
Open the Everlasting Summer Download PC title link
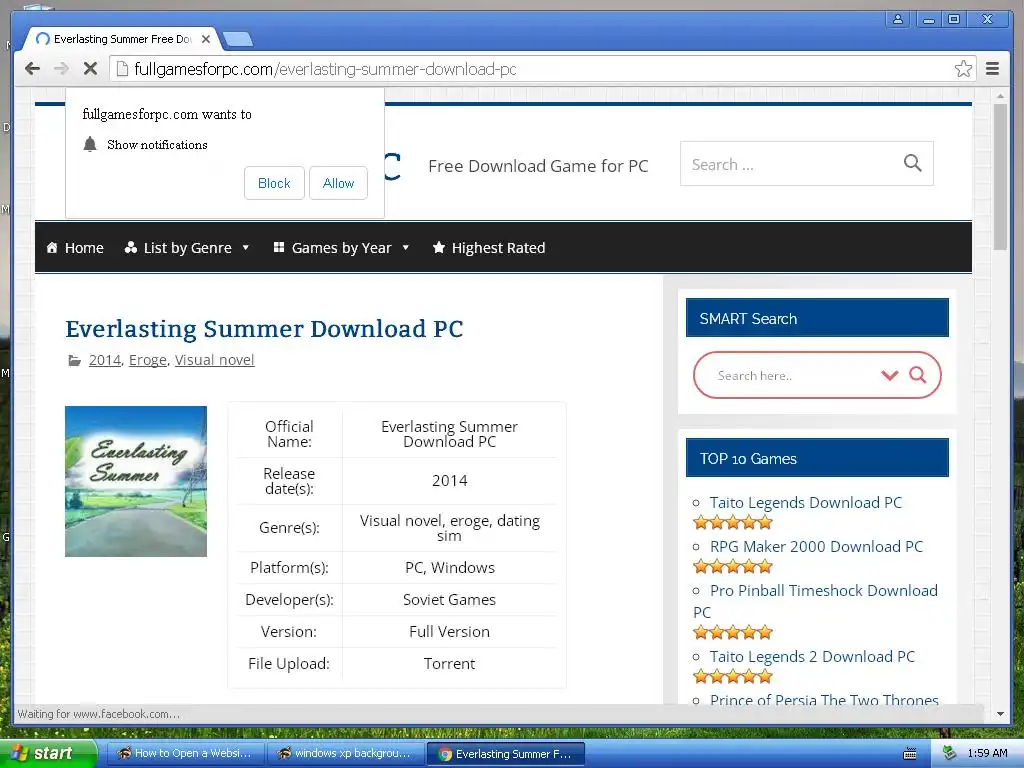(264, 328)
